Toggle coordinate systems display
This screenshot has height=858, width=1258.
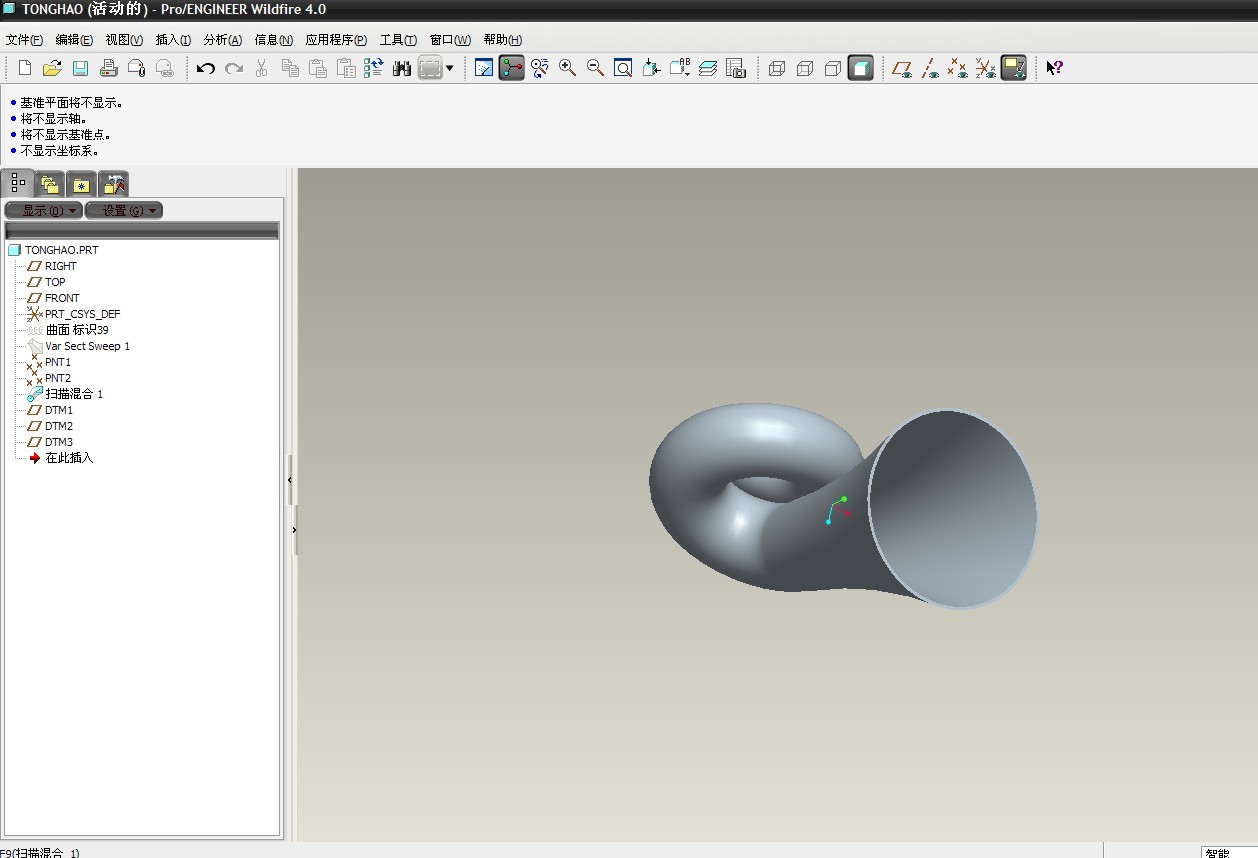986,68
